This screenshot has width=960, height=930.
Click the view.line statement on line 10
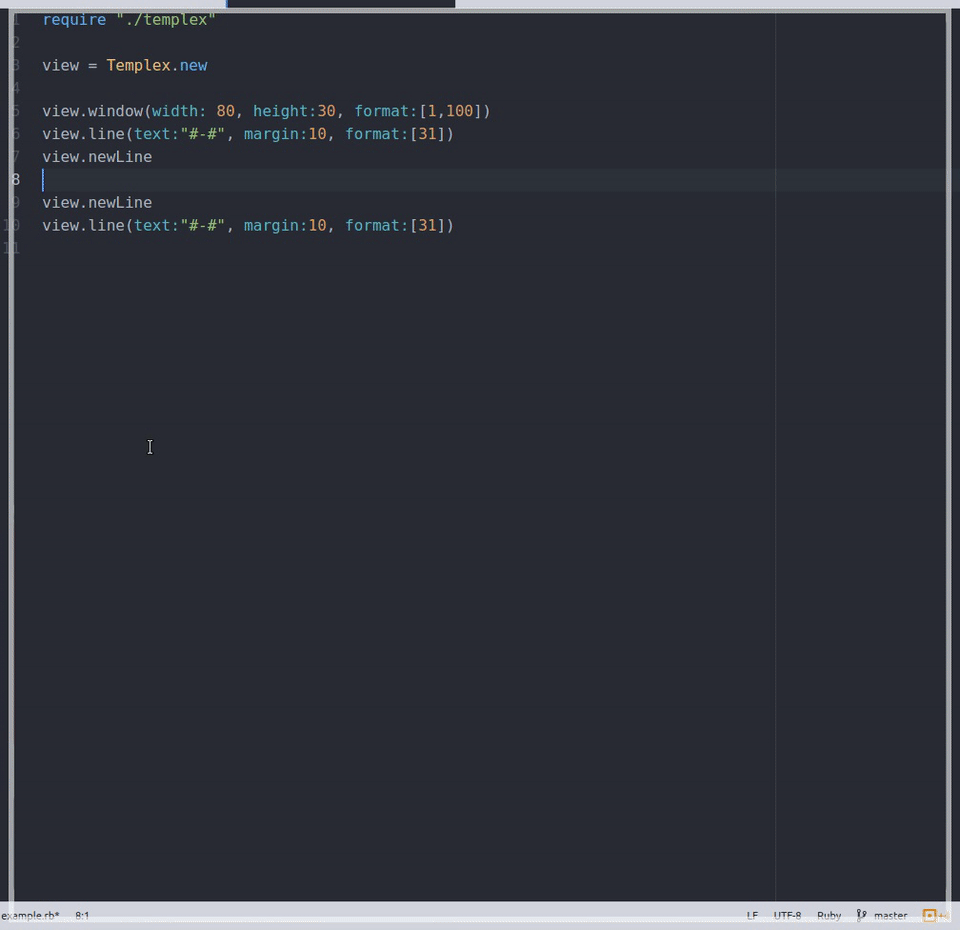pyautogui.click(x=248, y=225)
